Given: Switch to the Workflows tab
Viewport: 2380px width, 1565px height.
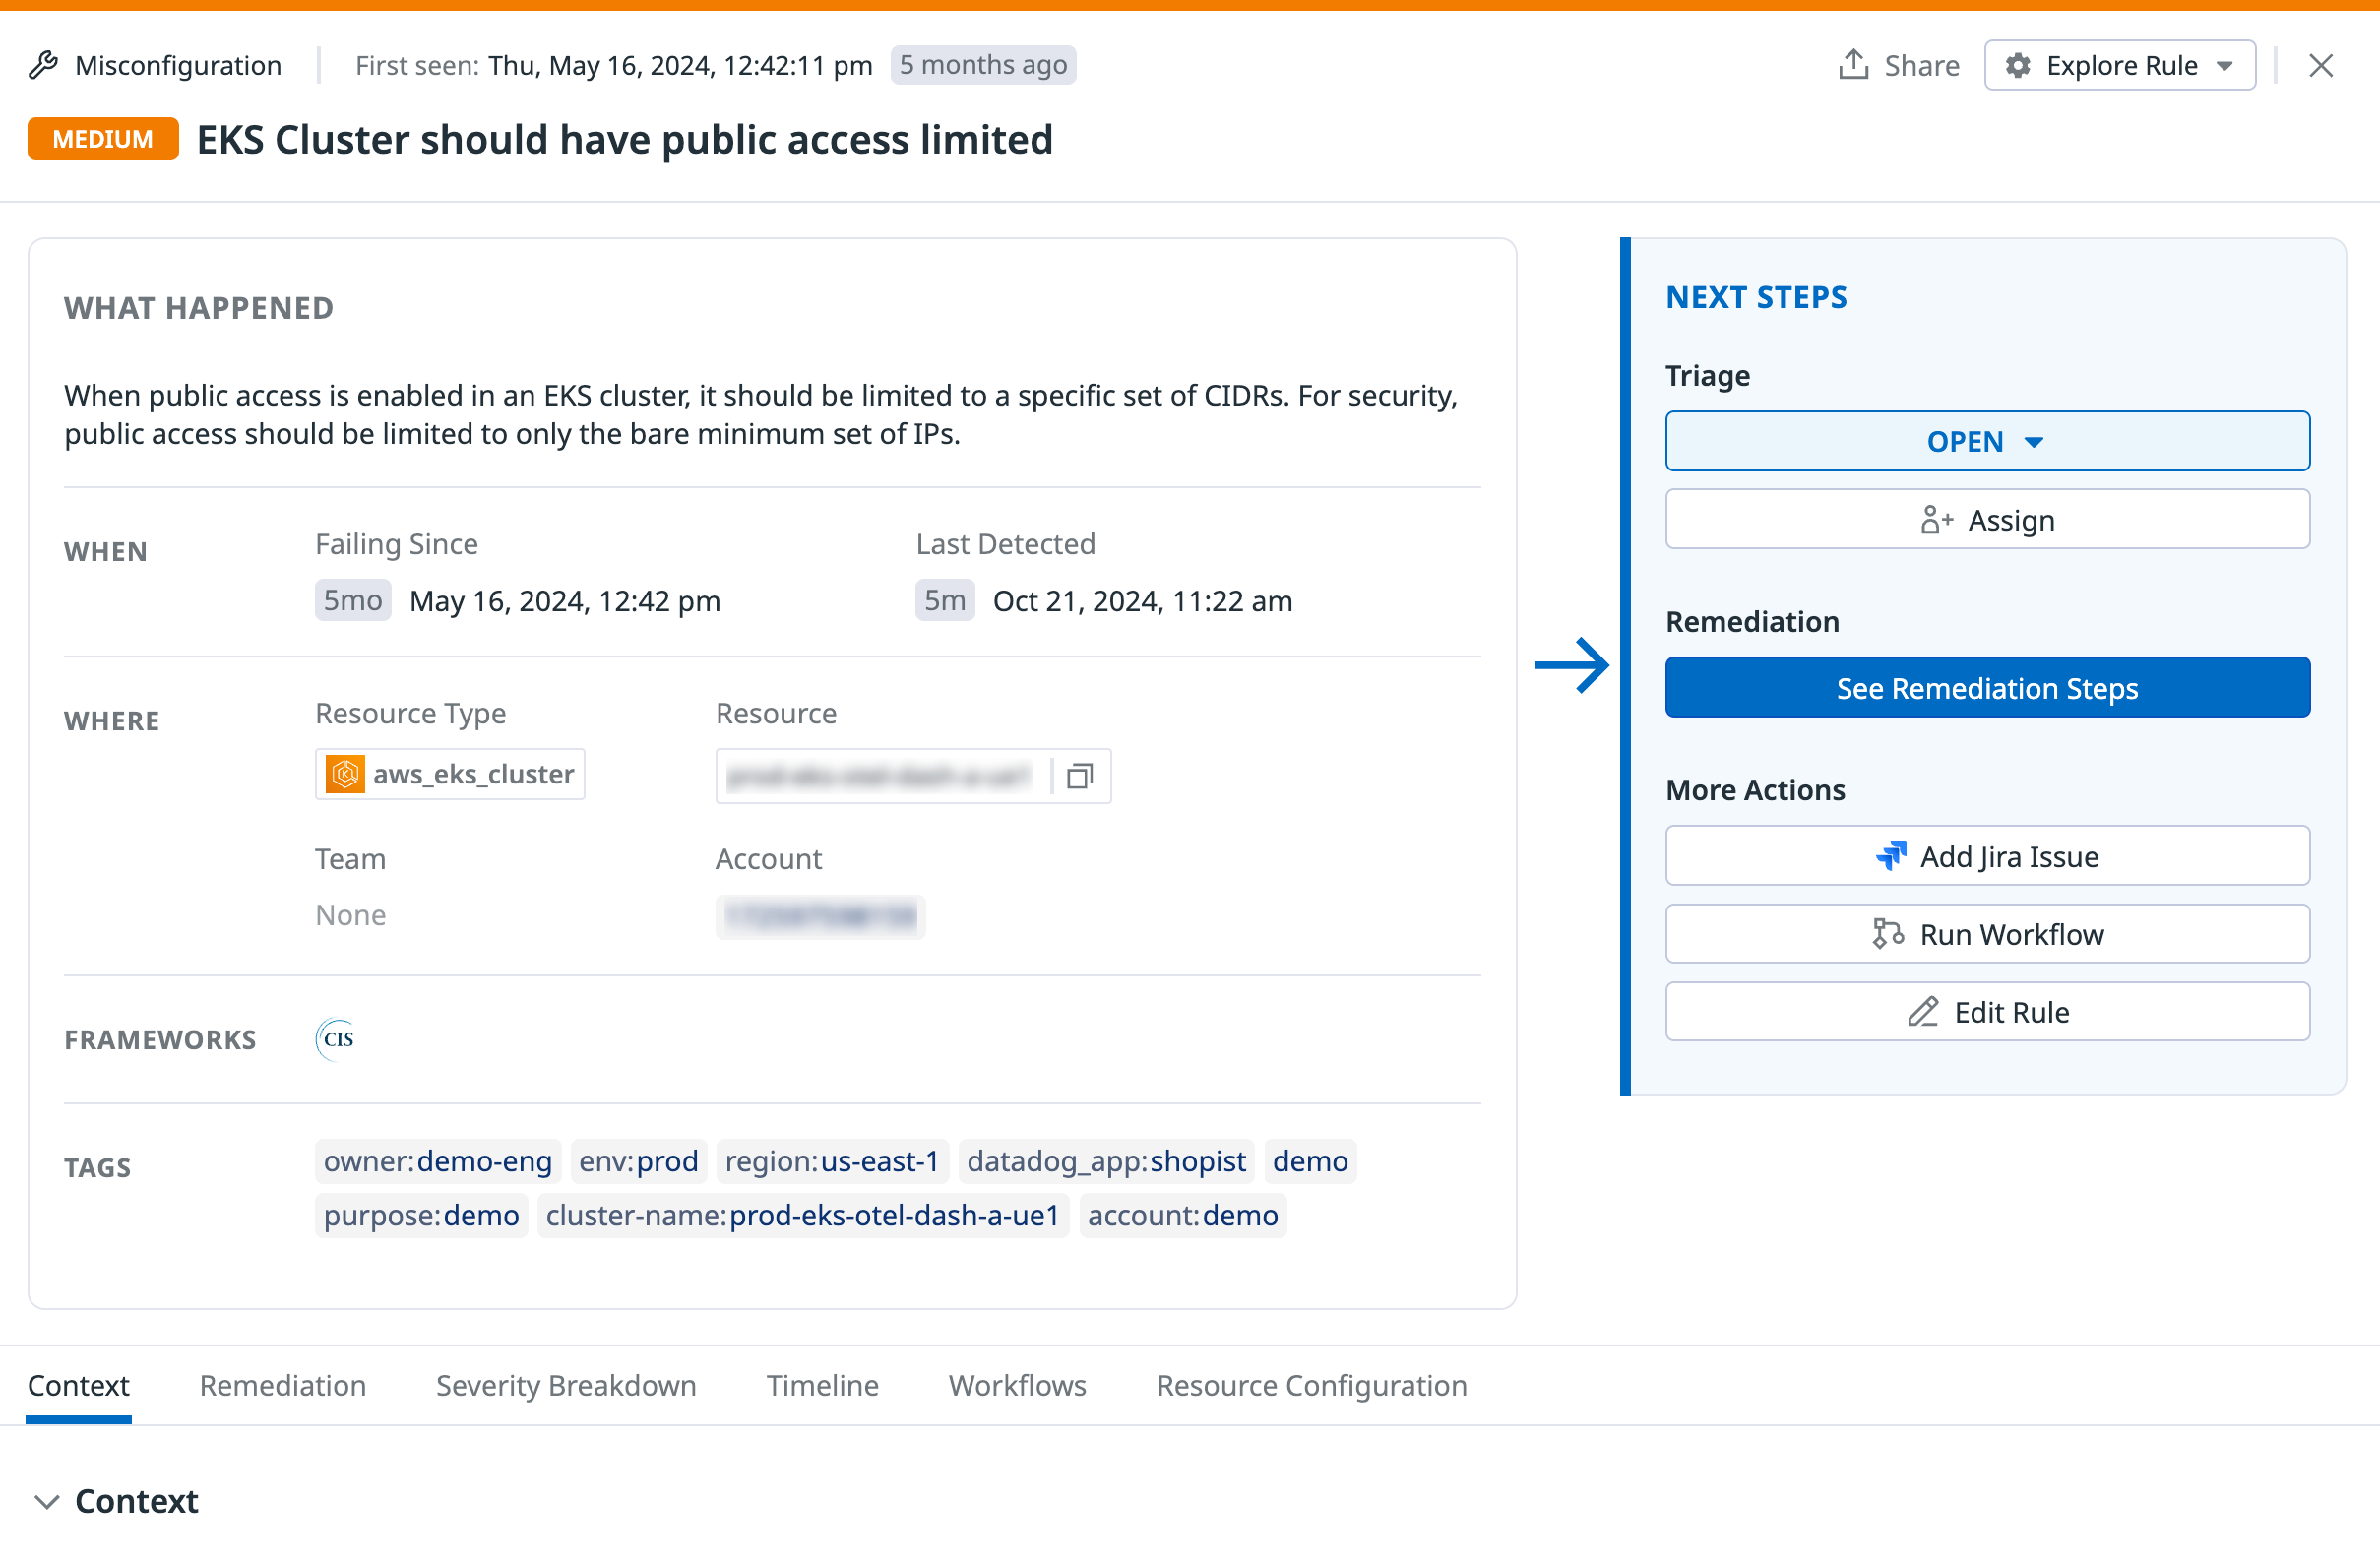Looking at the screenshot, I should pyautogui.click(x=1017, y=1386).
